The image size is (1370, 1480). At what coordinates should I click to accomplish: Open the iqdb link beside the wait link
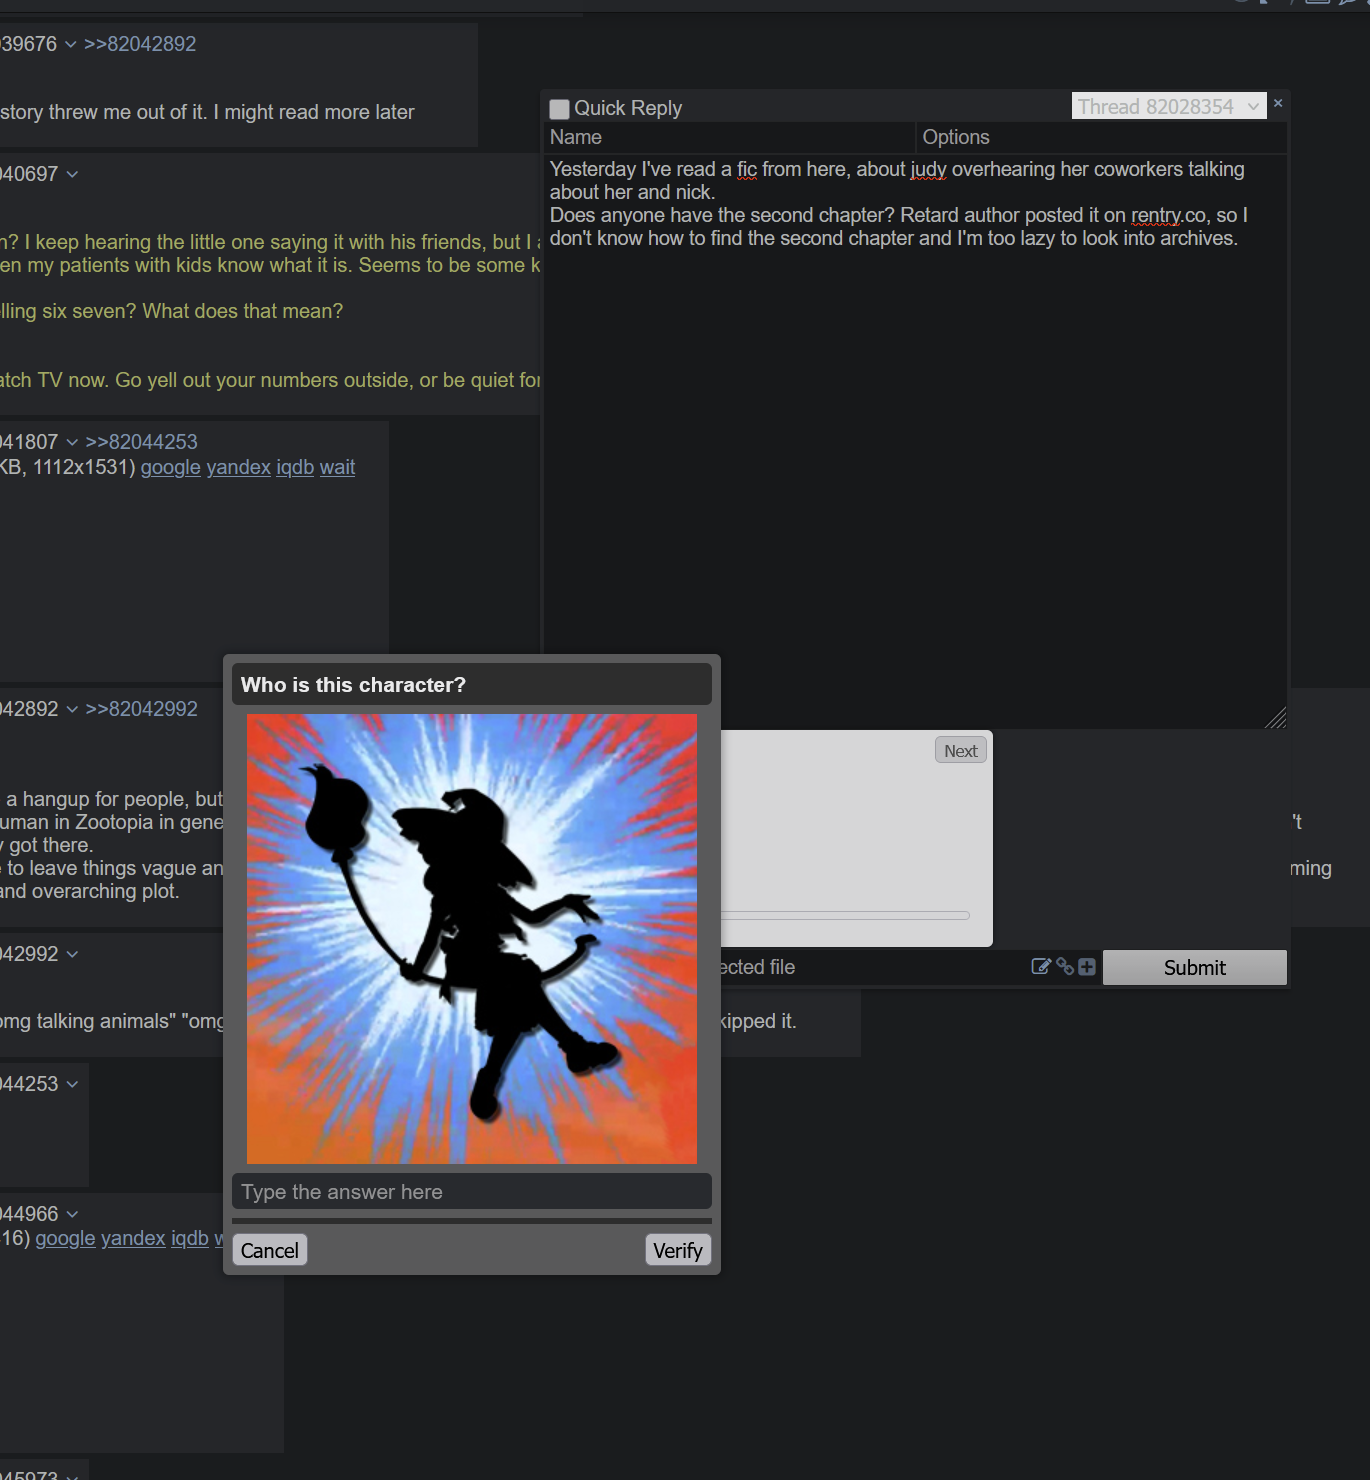coord(295,467)
